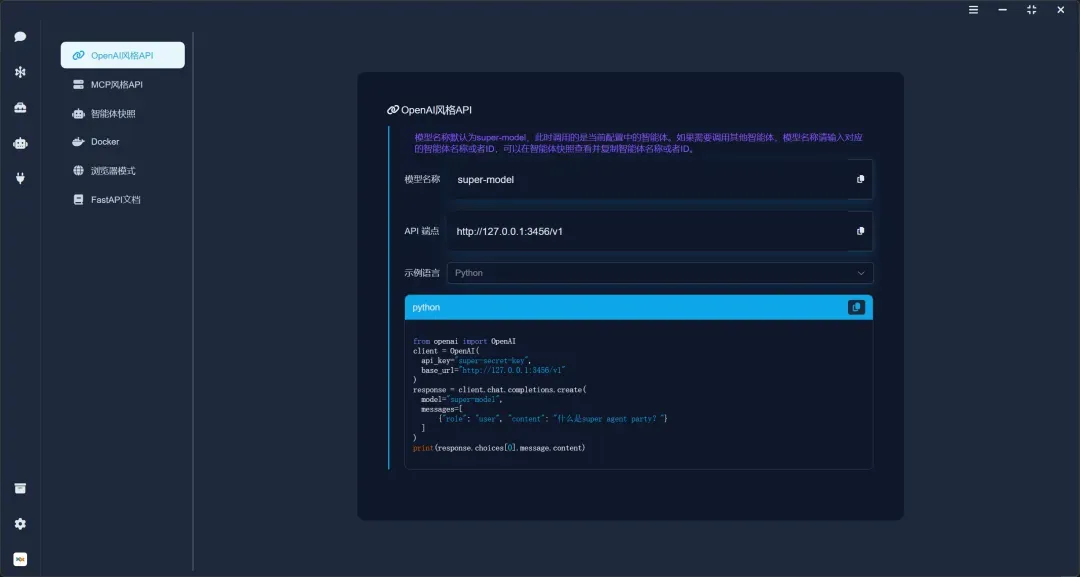Open the hamburger menu in title bar
The height and width of the screenshot is (577, 1080).
(973, 10)
